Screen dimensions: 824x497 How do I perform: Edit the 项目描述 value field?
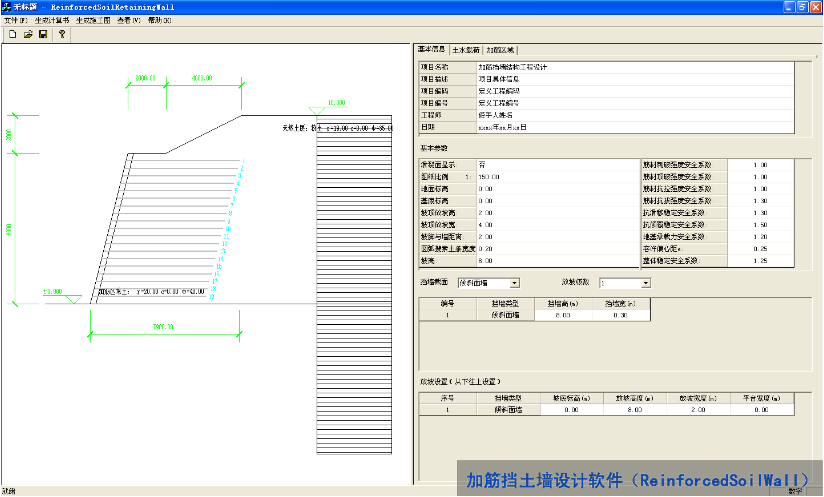click(x=635, y=79)
